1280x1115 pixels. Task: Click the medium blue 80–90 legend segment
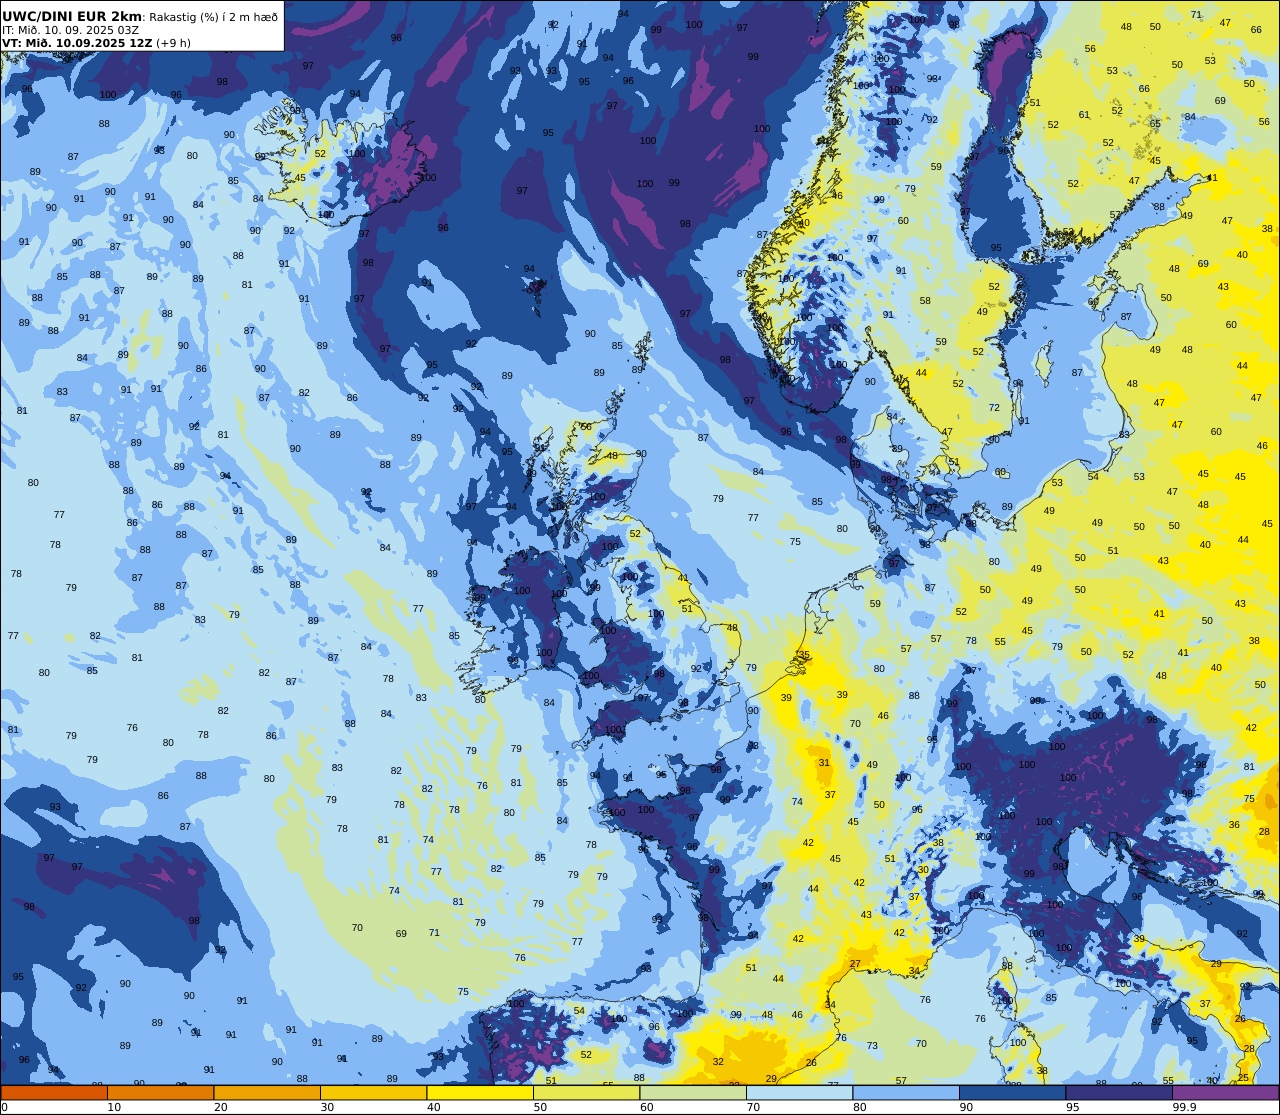[x=906, y=1093]
